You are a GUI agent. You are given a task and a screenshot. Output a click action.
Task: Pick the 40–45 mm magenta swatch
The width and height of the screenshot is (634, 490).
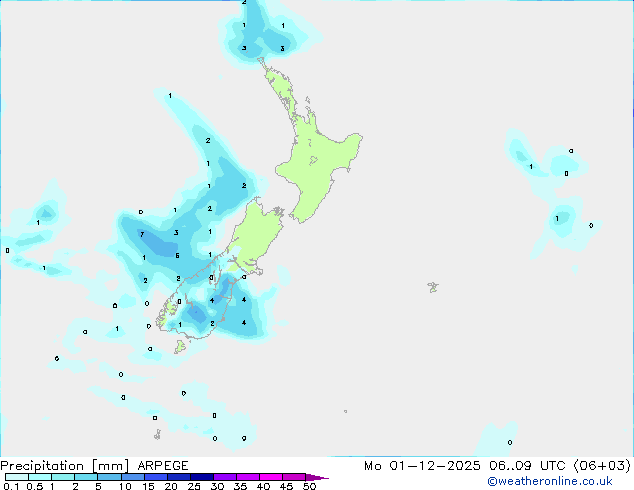click(x=271, y=477)
